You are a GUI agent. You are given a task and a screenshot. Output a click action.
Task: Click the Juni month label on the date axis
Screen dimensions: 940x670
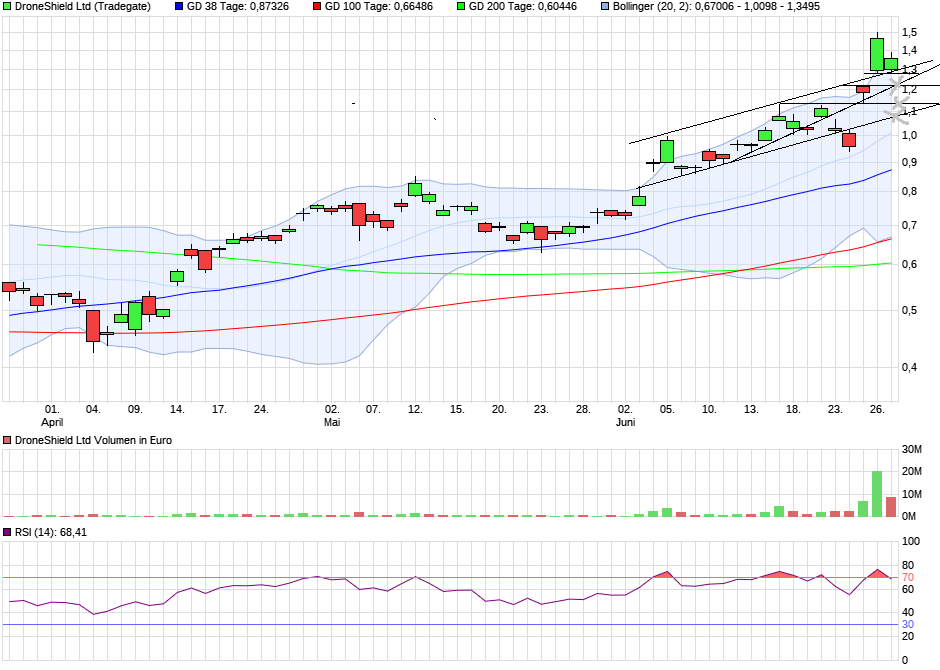pos(625,422)
